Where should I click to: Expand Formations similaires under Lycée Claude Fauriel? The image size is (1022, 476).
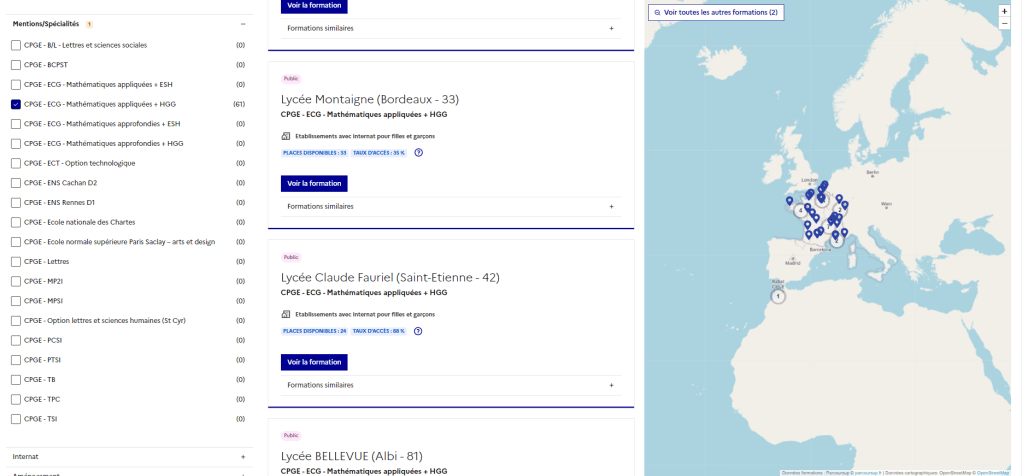(x=611, y=384)
